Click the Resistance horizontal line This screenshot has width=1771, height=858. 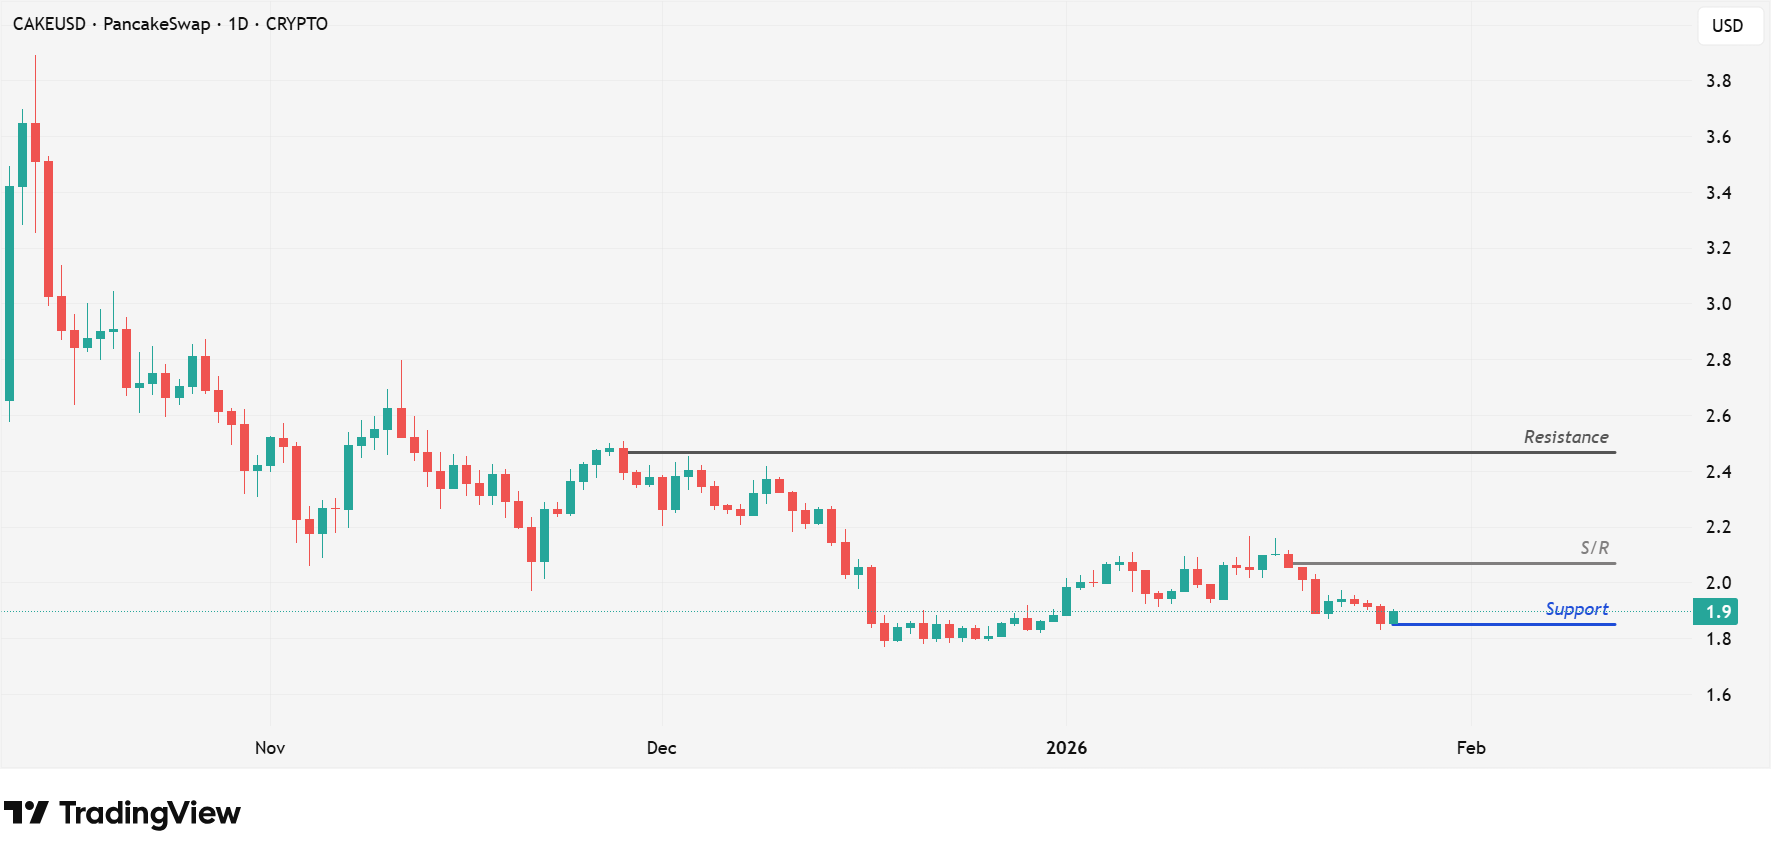pyautogui.click(x=1100, y=453)
